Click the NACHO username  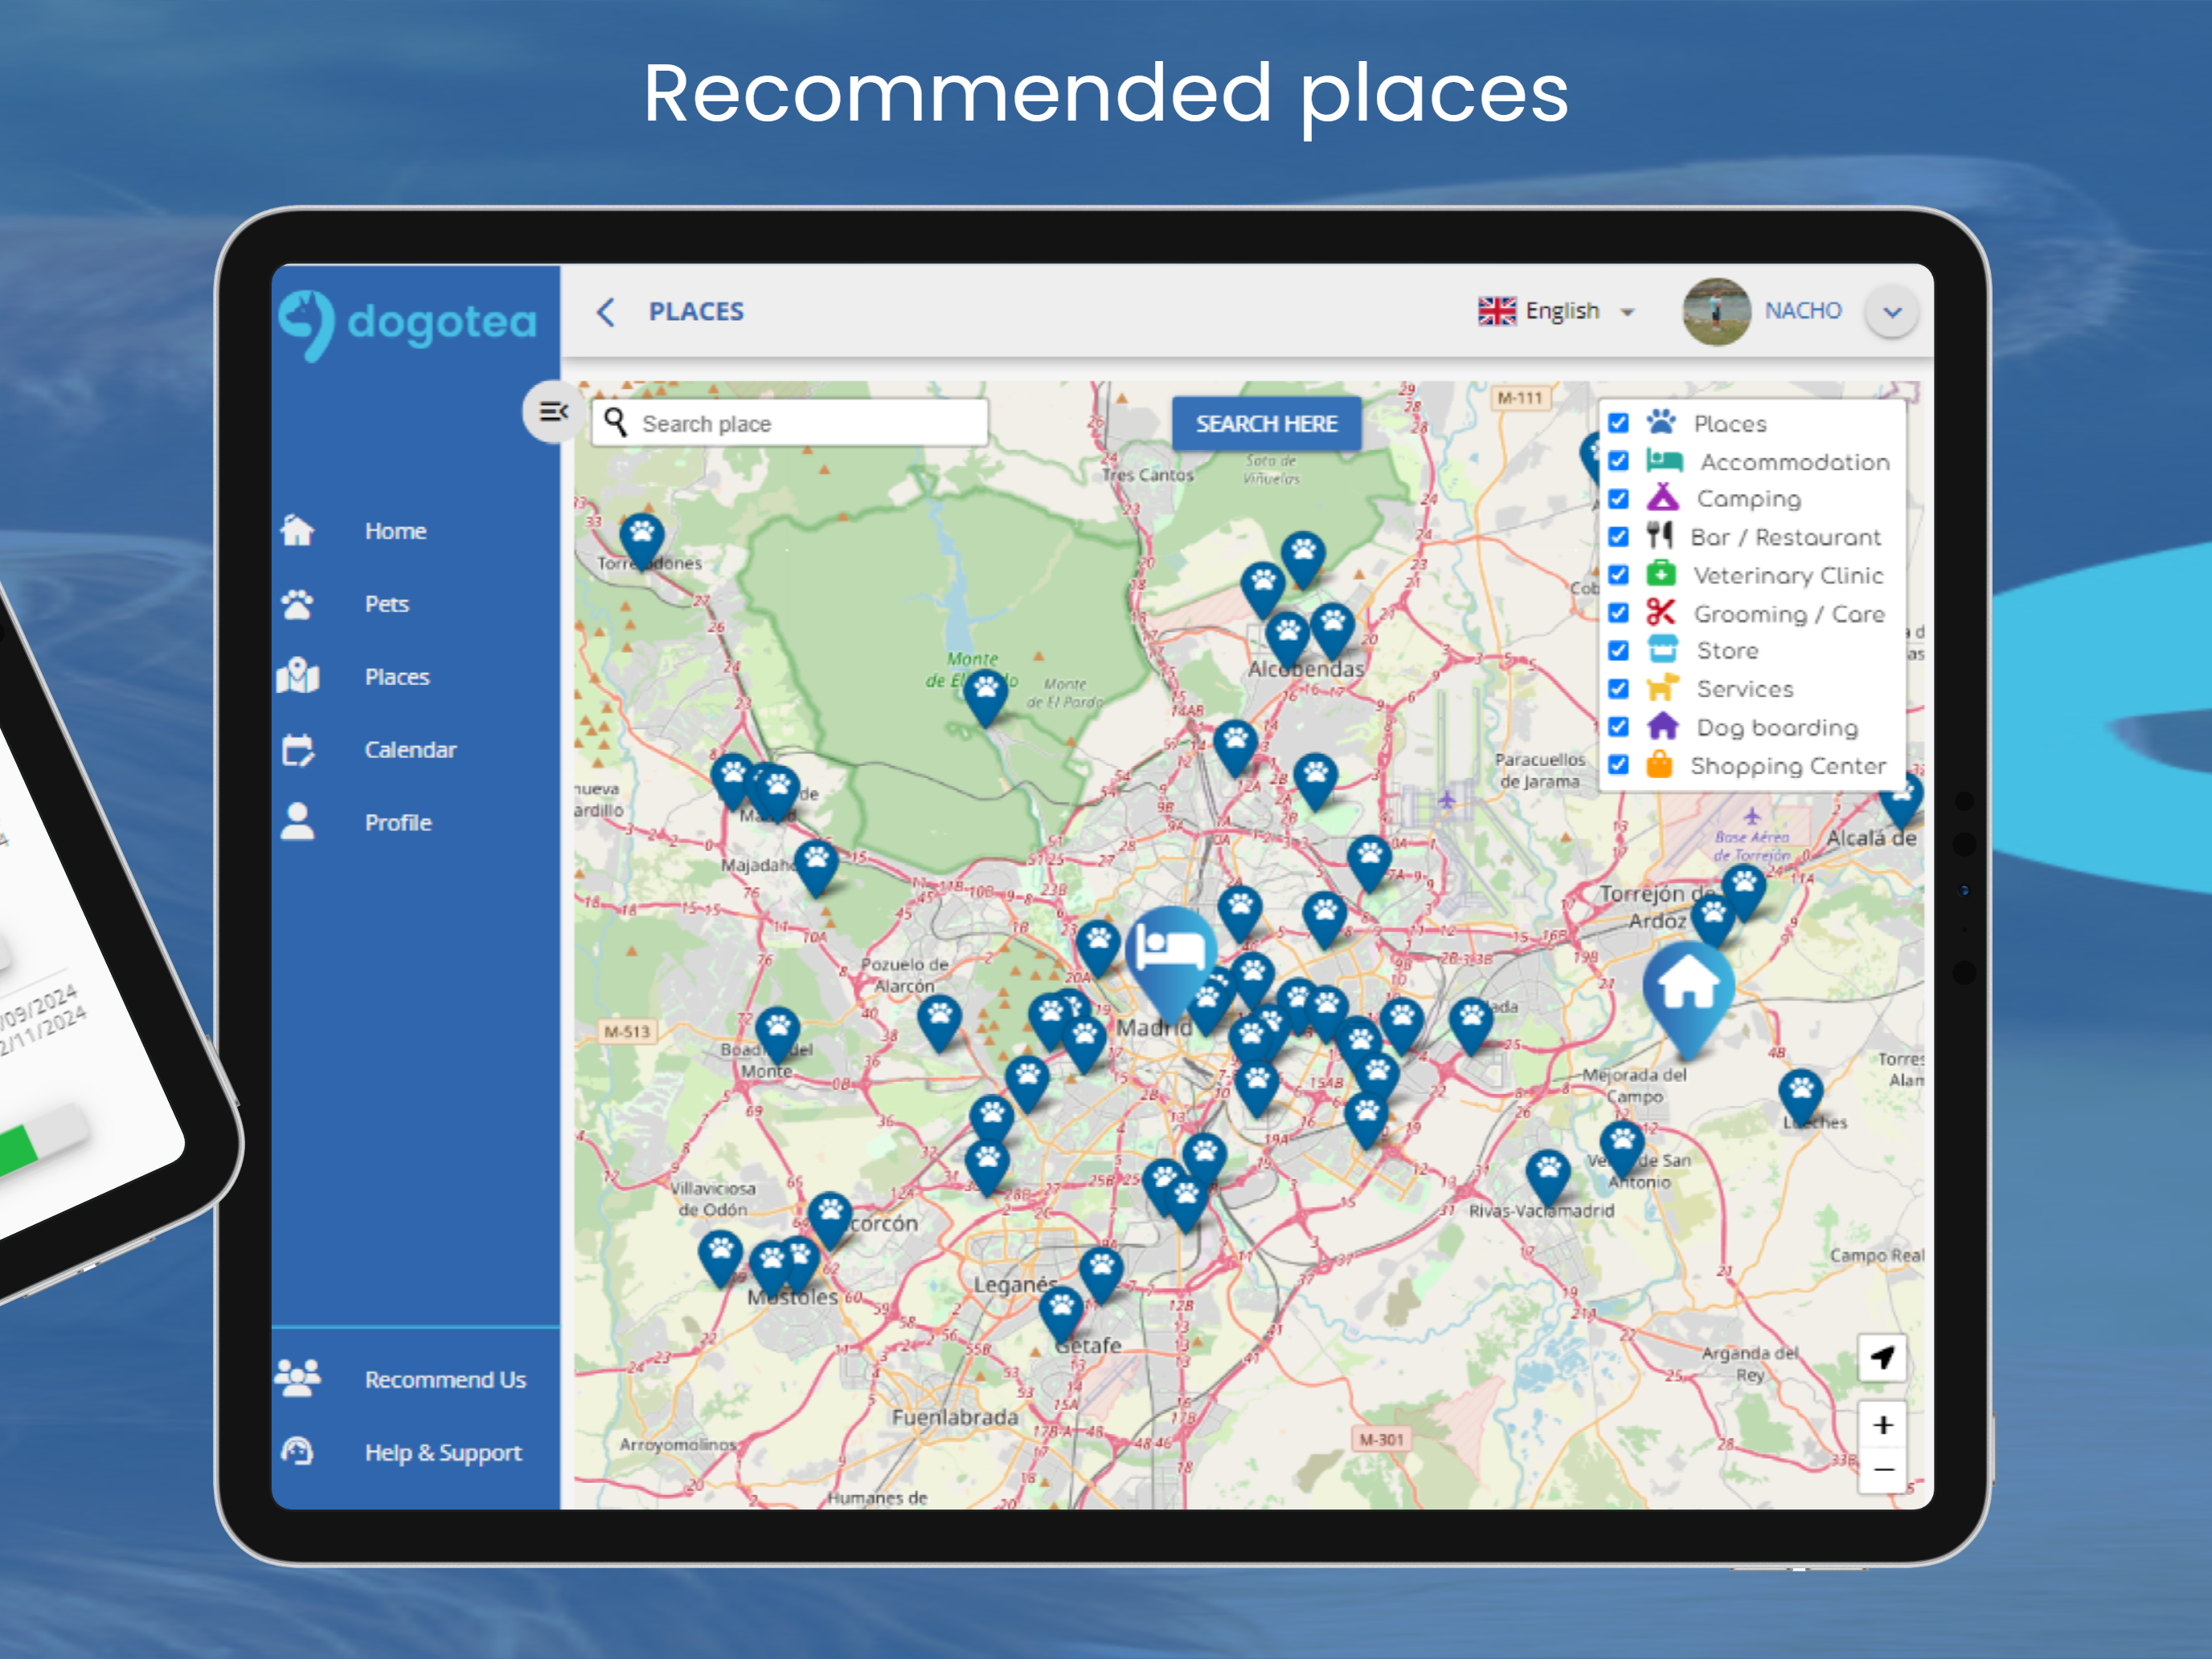(1803, 311)
